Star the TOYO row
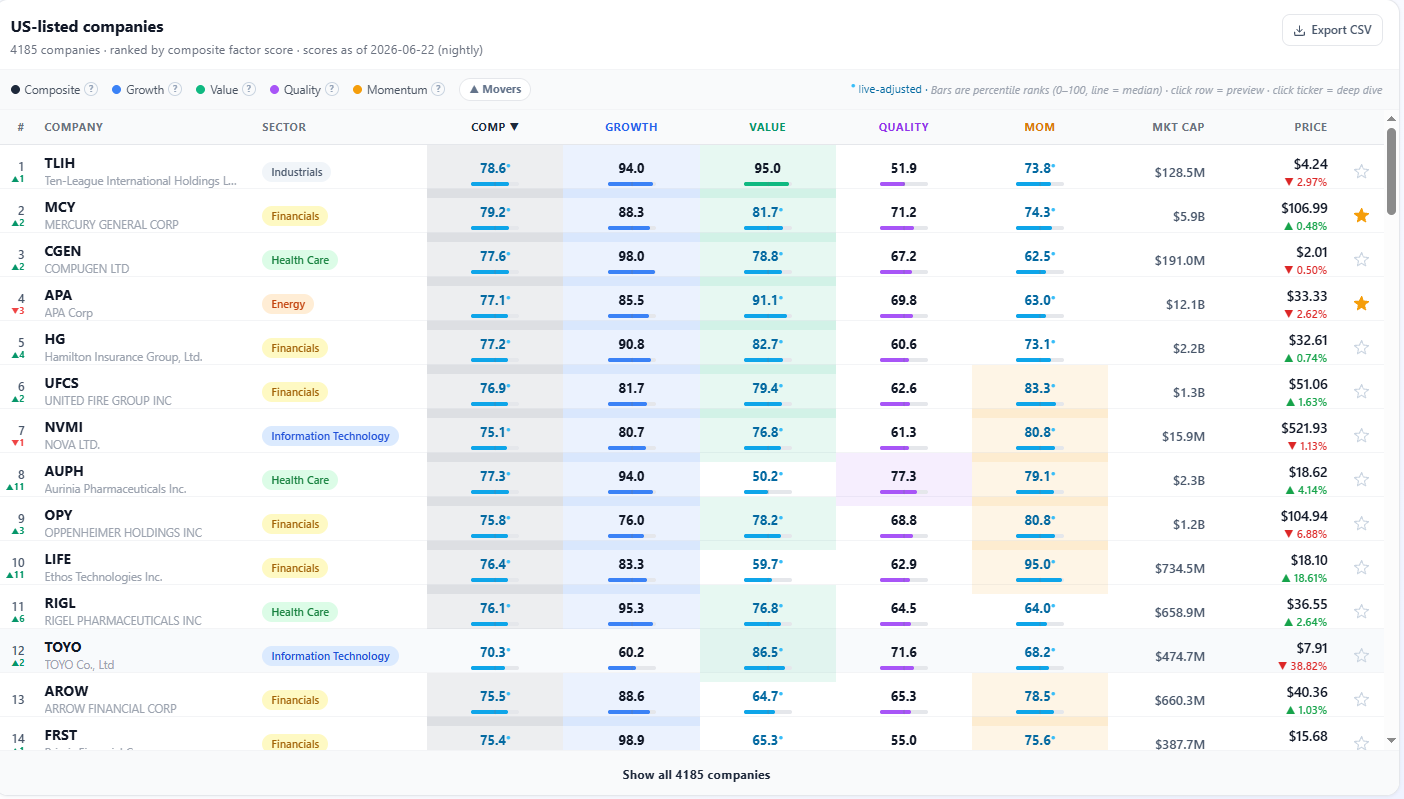The width and height of the screenshot is (1404, 799). tap(1361, 655)
